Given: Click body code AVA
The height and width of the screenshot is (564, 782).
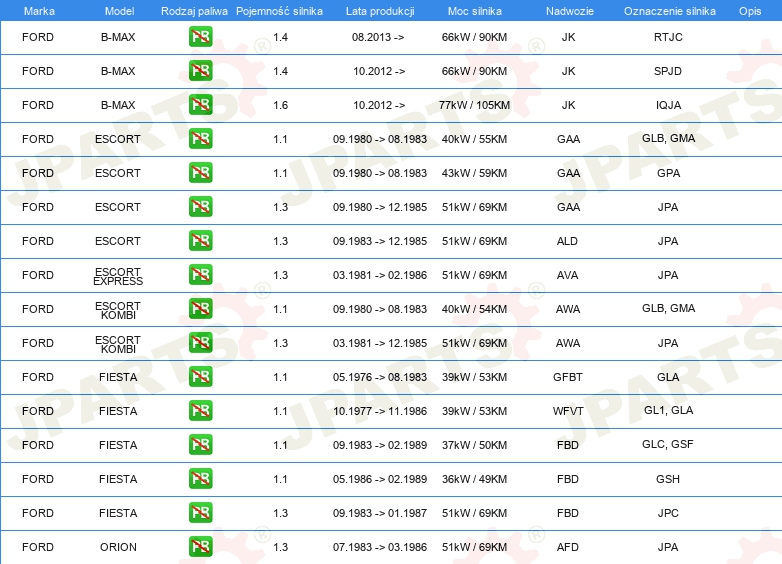Looking at the screenshot, I should [x=568, y=275].
